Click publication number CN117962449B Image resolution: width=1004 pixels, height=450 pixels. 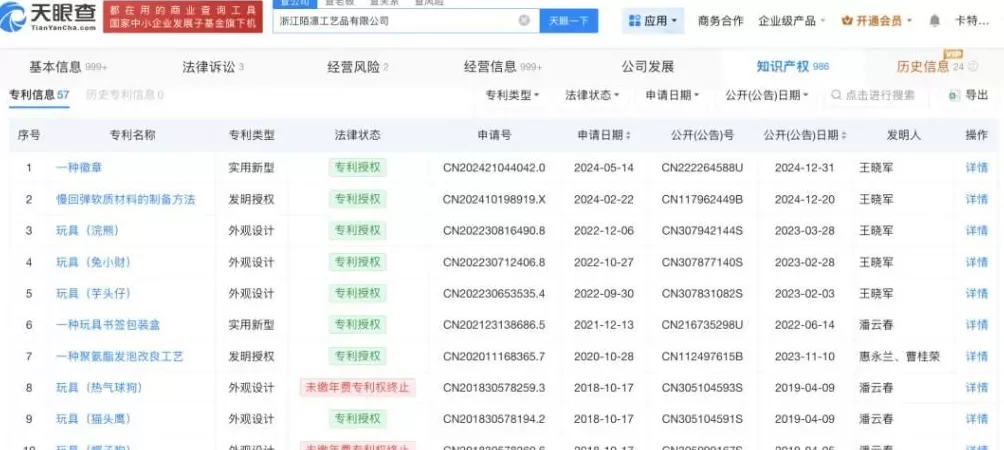point(702,199)
